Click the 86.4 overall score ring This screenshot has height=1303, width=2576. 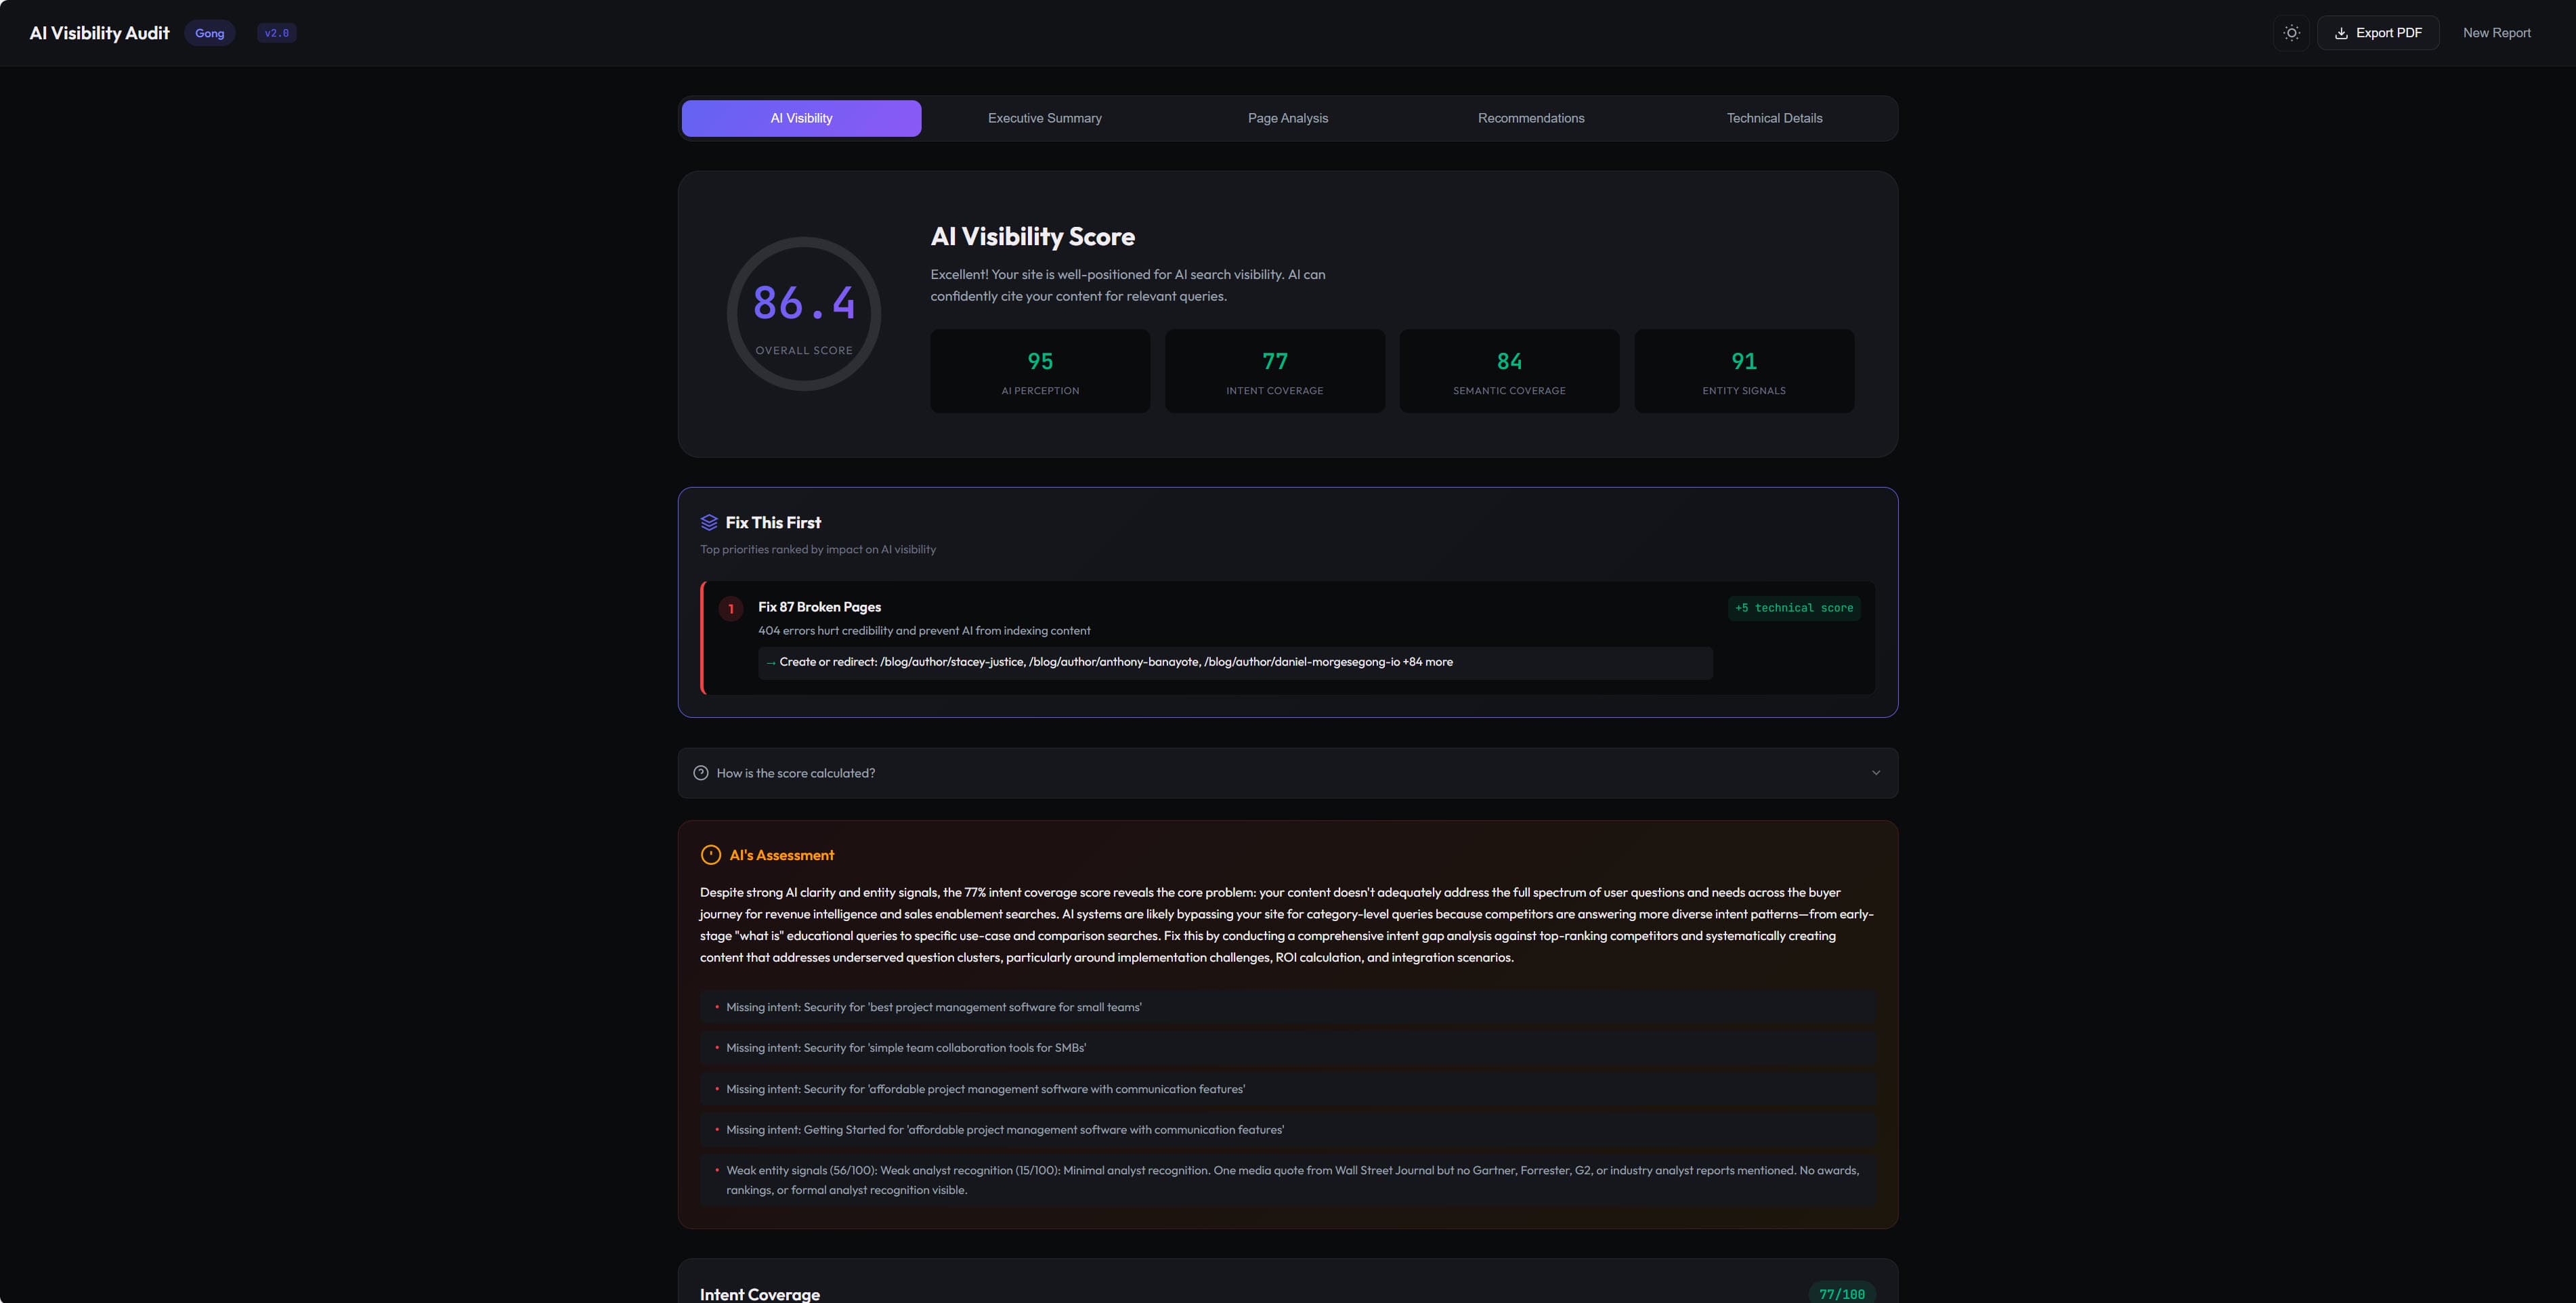tap(803, 314)
